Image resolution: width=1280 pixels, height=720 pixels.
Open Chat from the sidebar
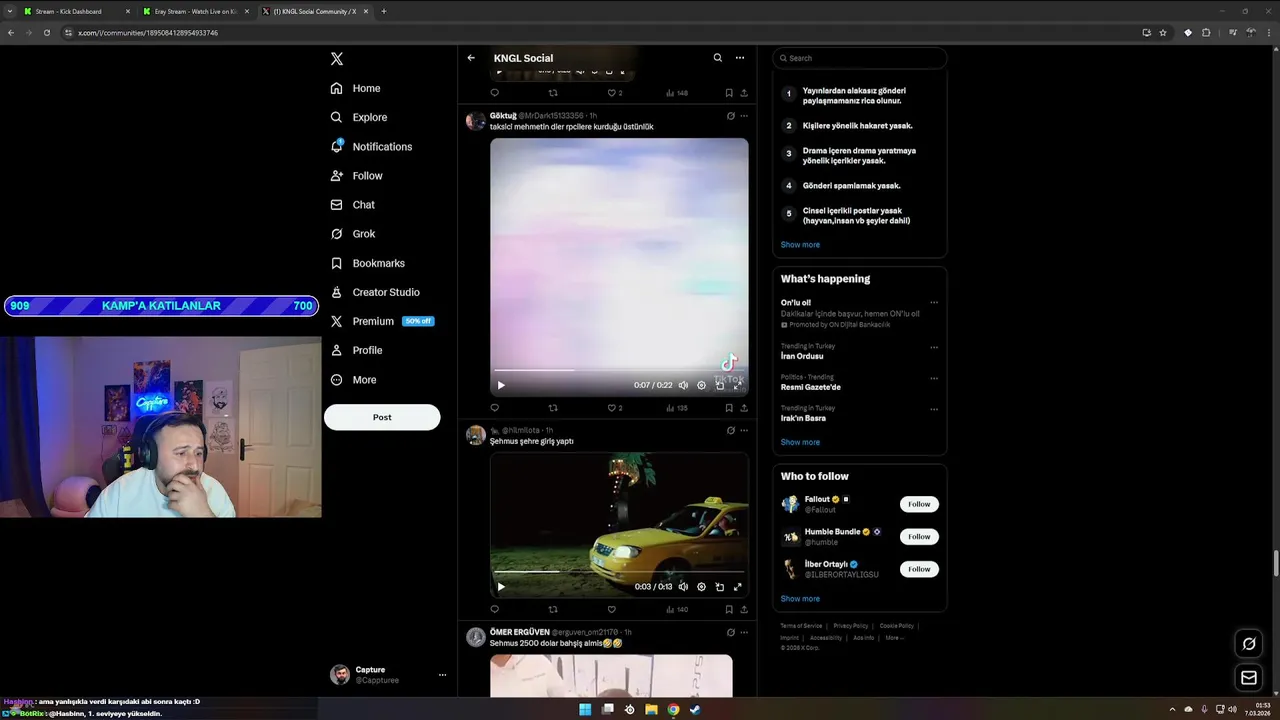[353, 204]
